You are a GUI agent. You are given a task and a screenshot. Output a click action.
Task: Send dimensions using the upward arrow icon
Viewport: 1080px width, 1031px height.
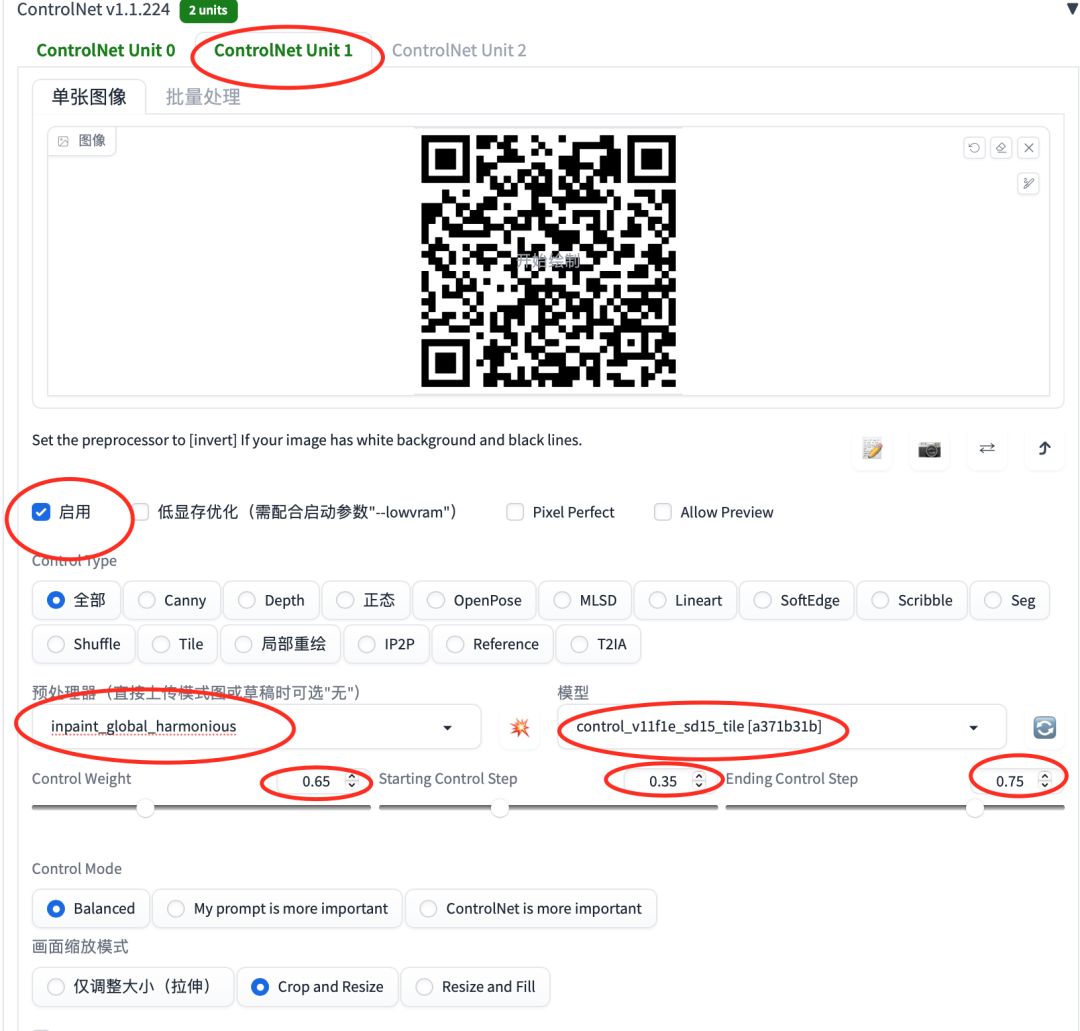pyautogui.click(x=1044, y=450)
